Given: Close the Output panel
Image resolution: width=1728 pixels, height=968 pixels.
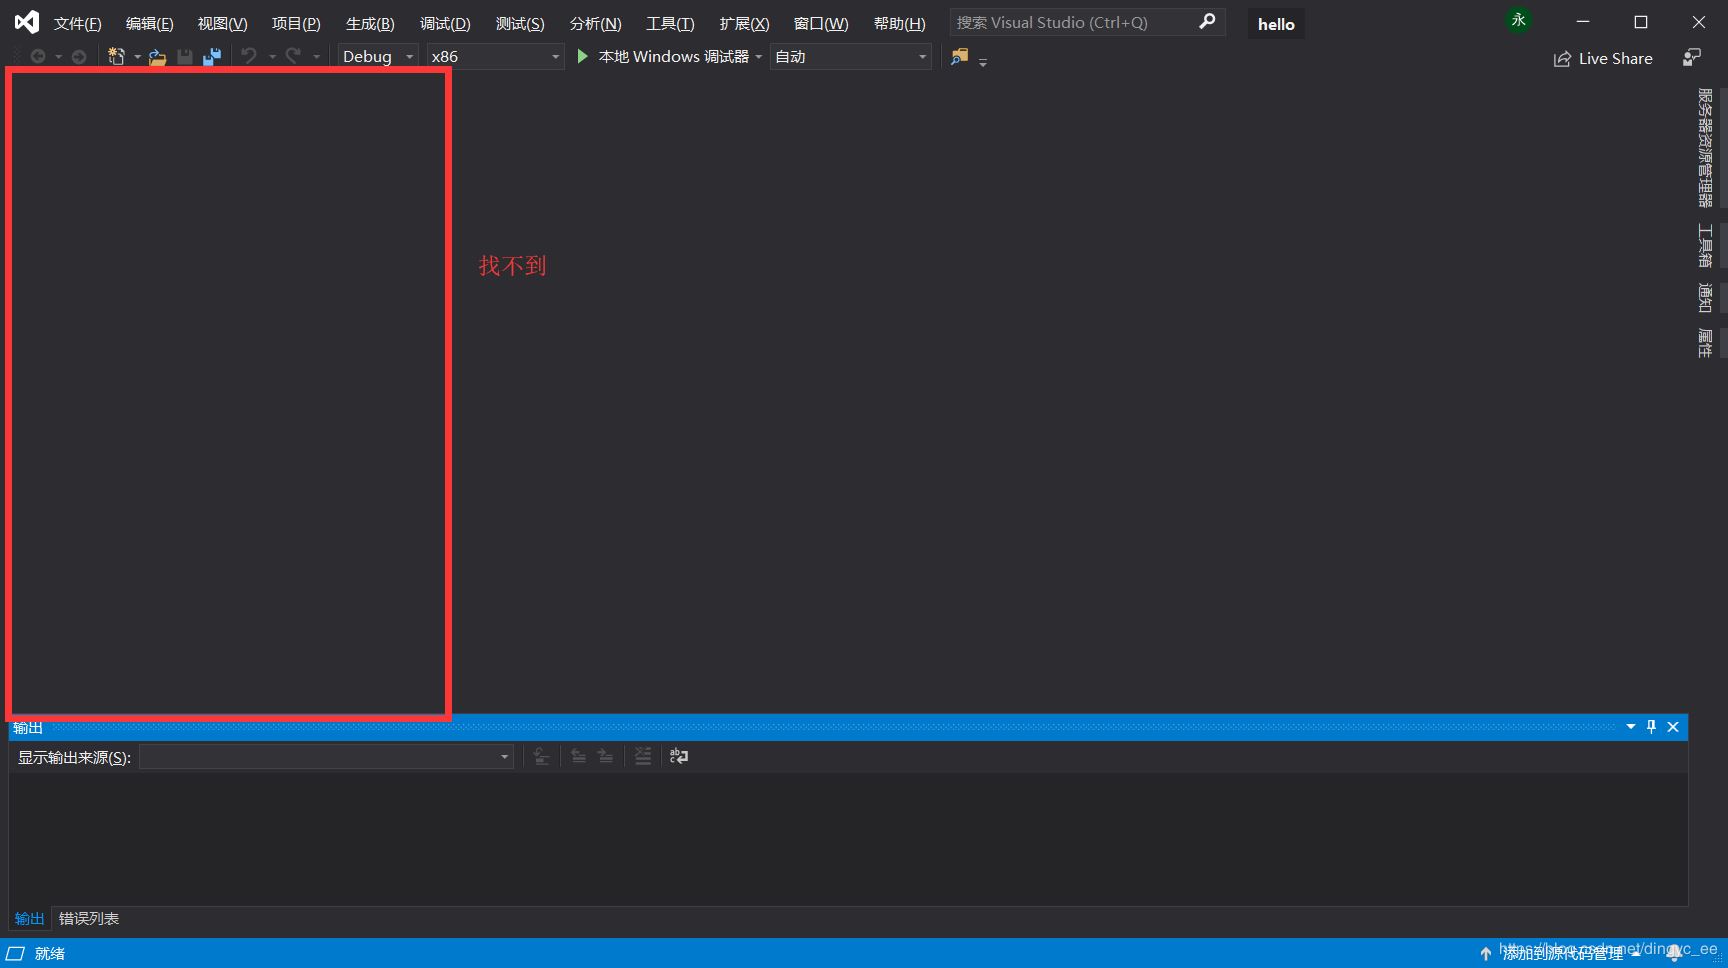Looking at the screenshot, I should click(x=1673, y=727).
